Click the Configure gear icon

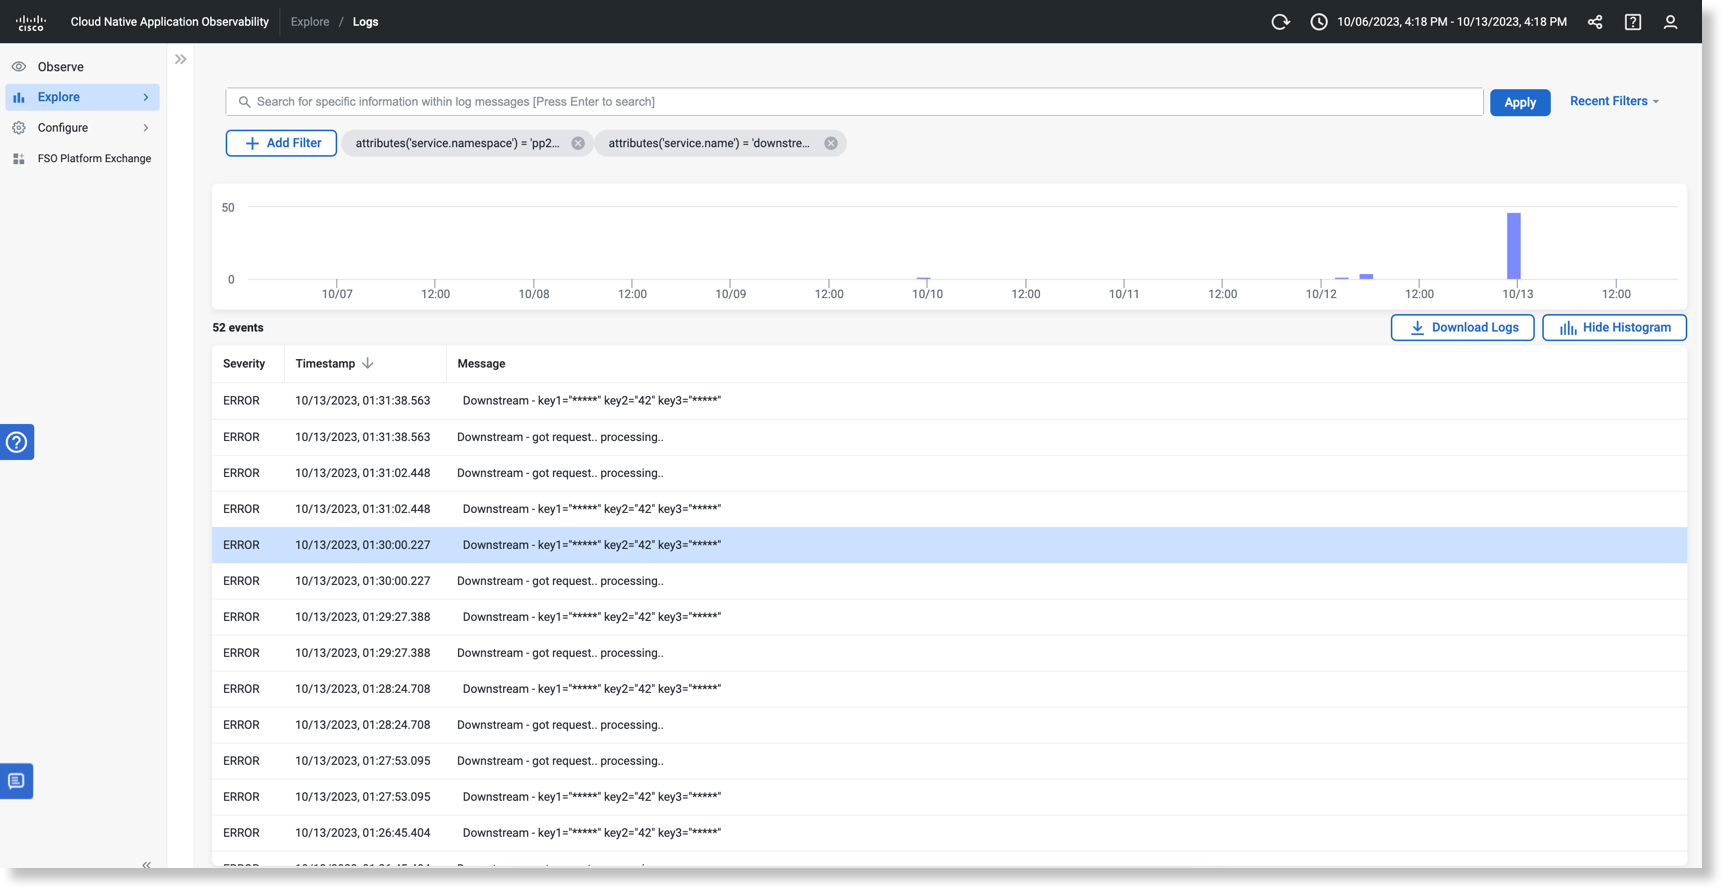click(x=19, y=128)
